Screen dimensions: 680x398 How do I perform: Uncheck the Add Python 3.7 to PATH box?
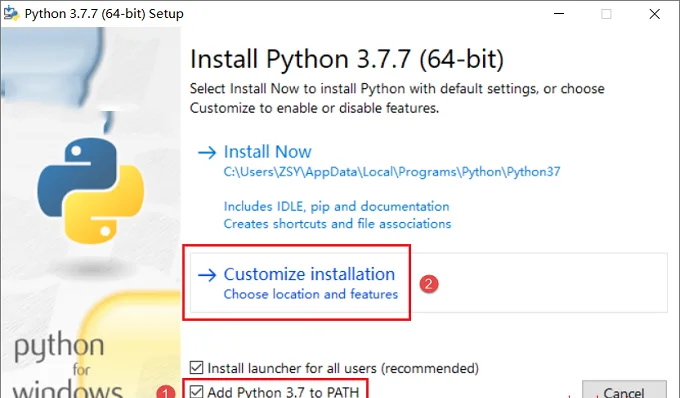coord(196,391)
